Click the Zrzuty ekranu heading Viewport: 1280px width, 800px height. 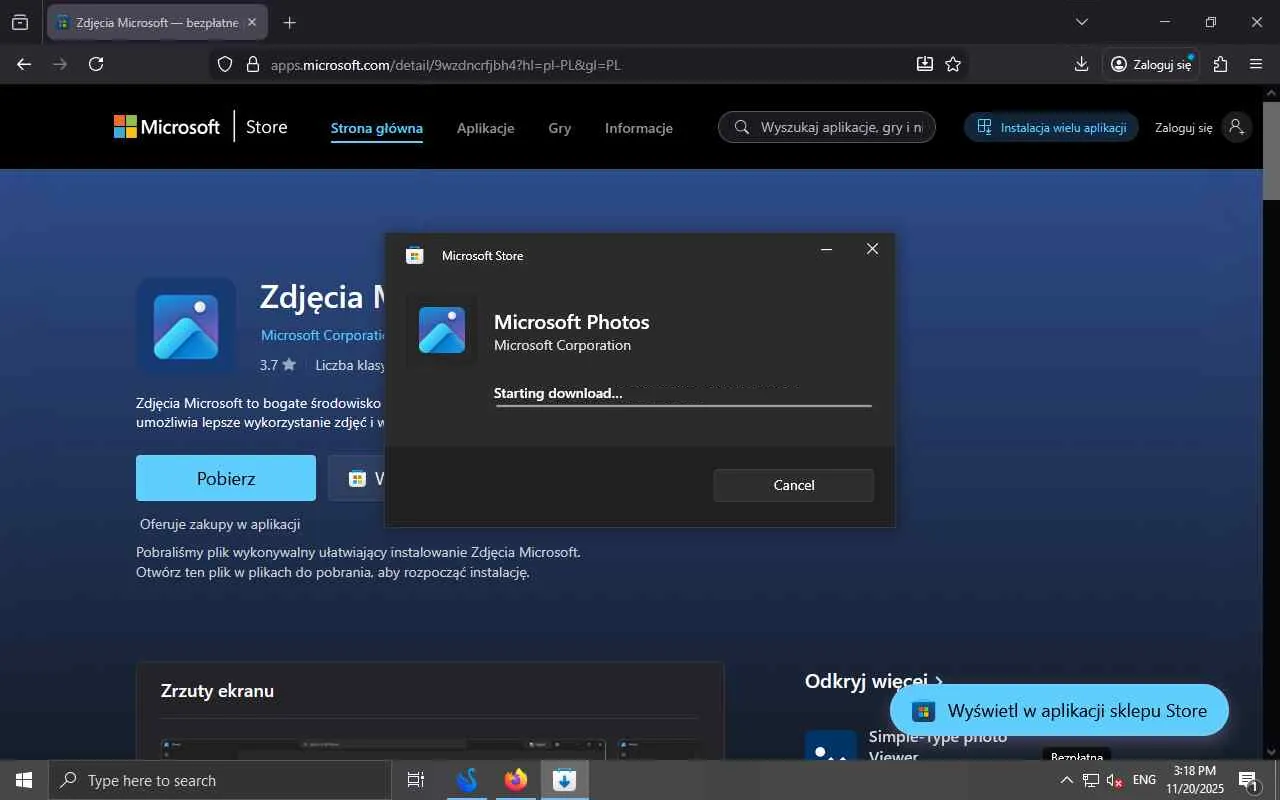217,691
